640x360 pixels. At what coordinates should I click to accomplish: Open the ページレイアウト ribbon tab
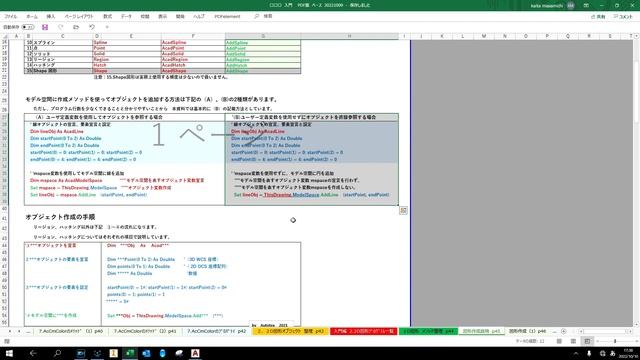pos(79,16)
